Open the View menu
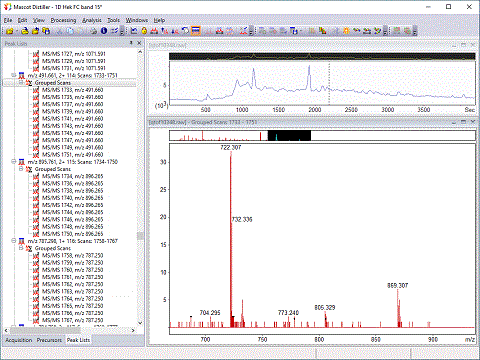Viewport: 480px width, 360px height. click(x=39, y=20)
